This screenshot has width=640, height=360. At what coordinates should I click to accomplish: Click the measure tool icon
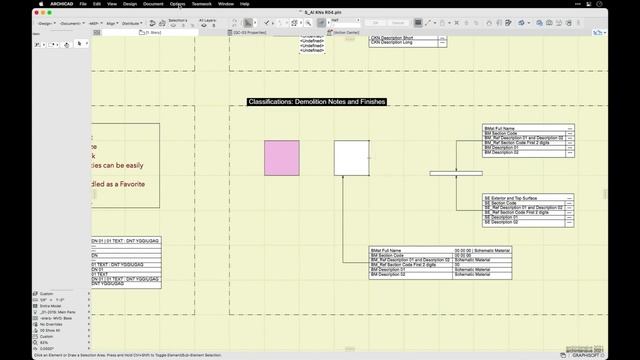tap(427, 23)
